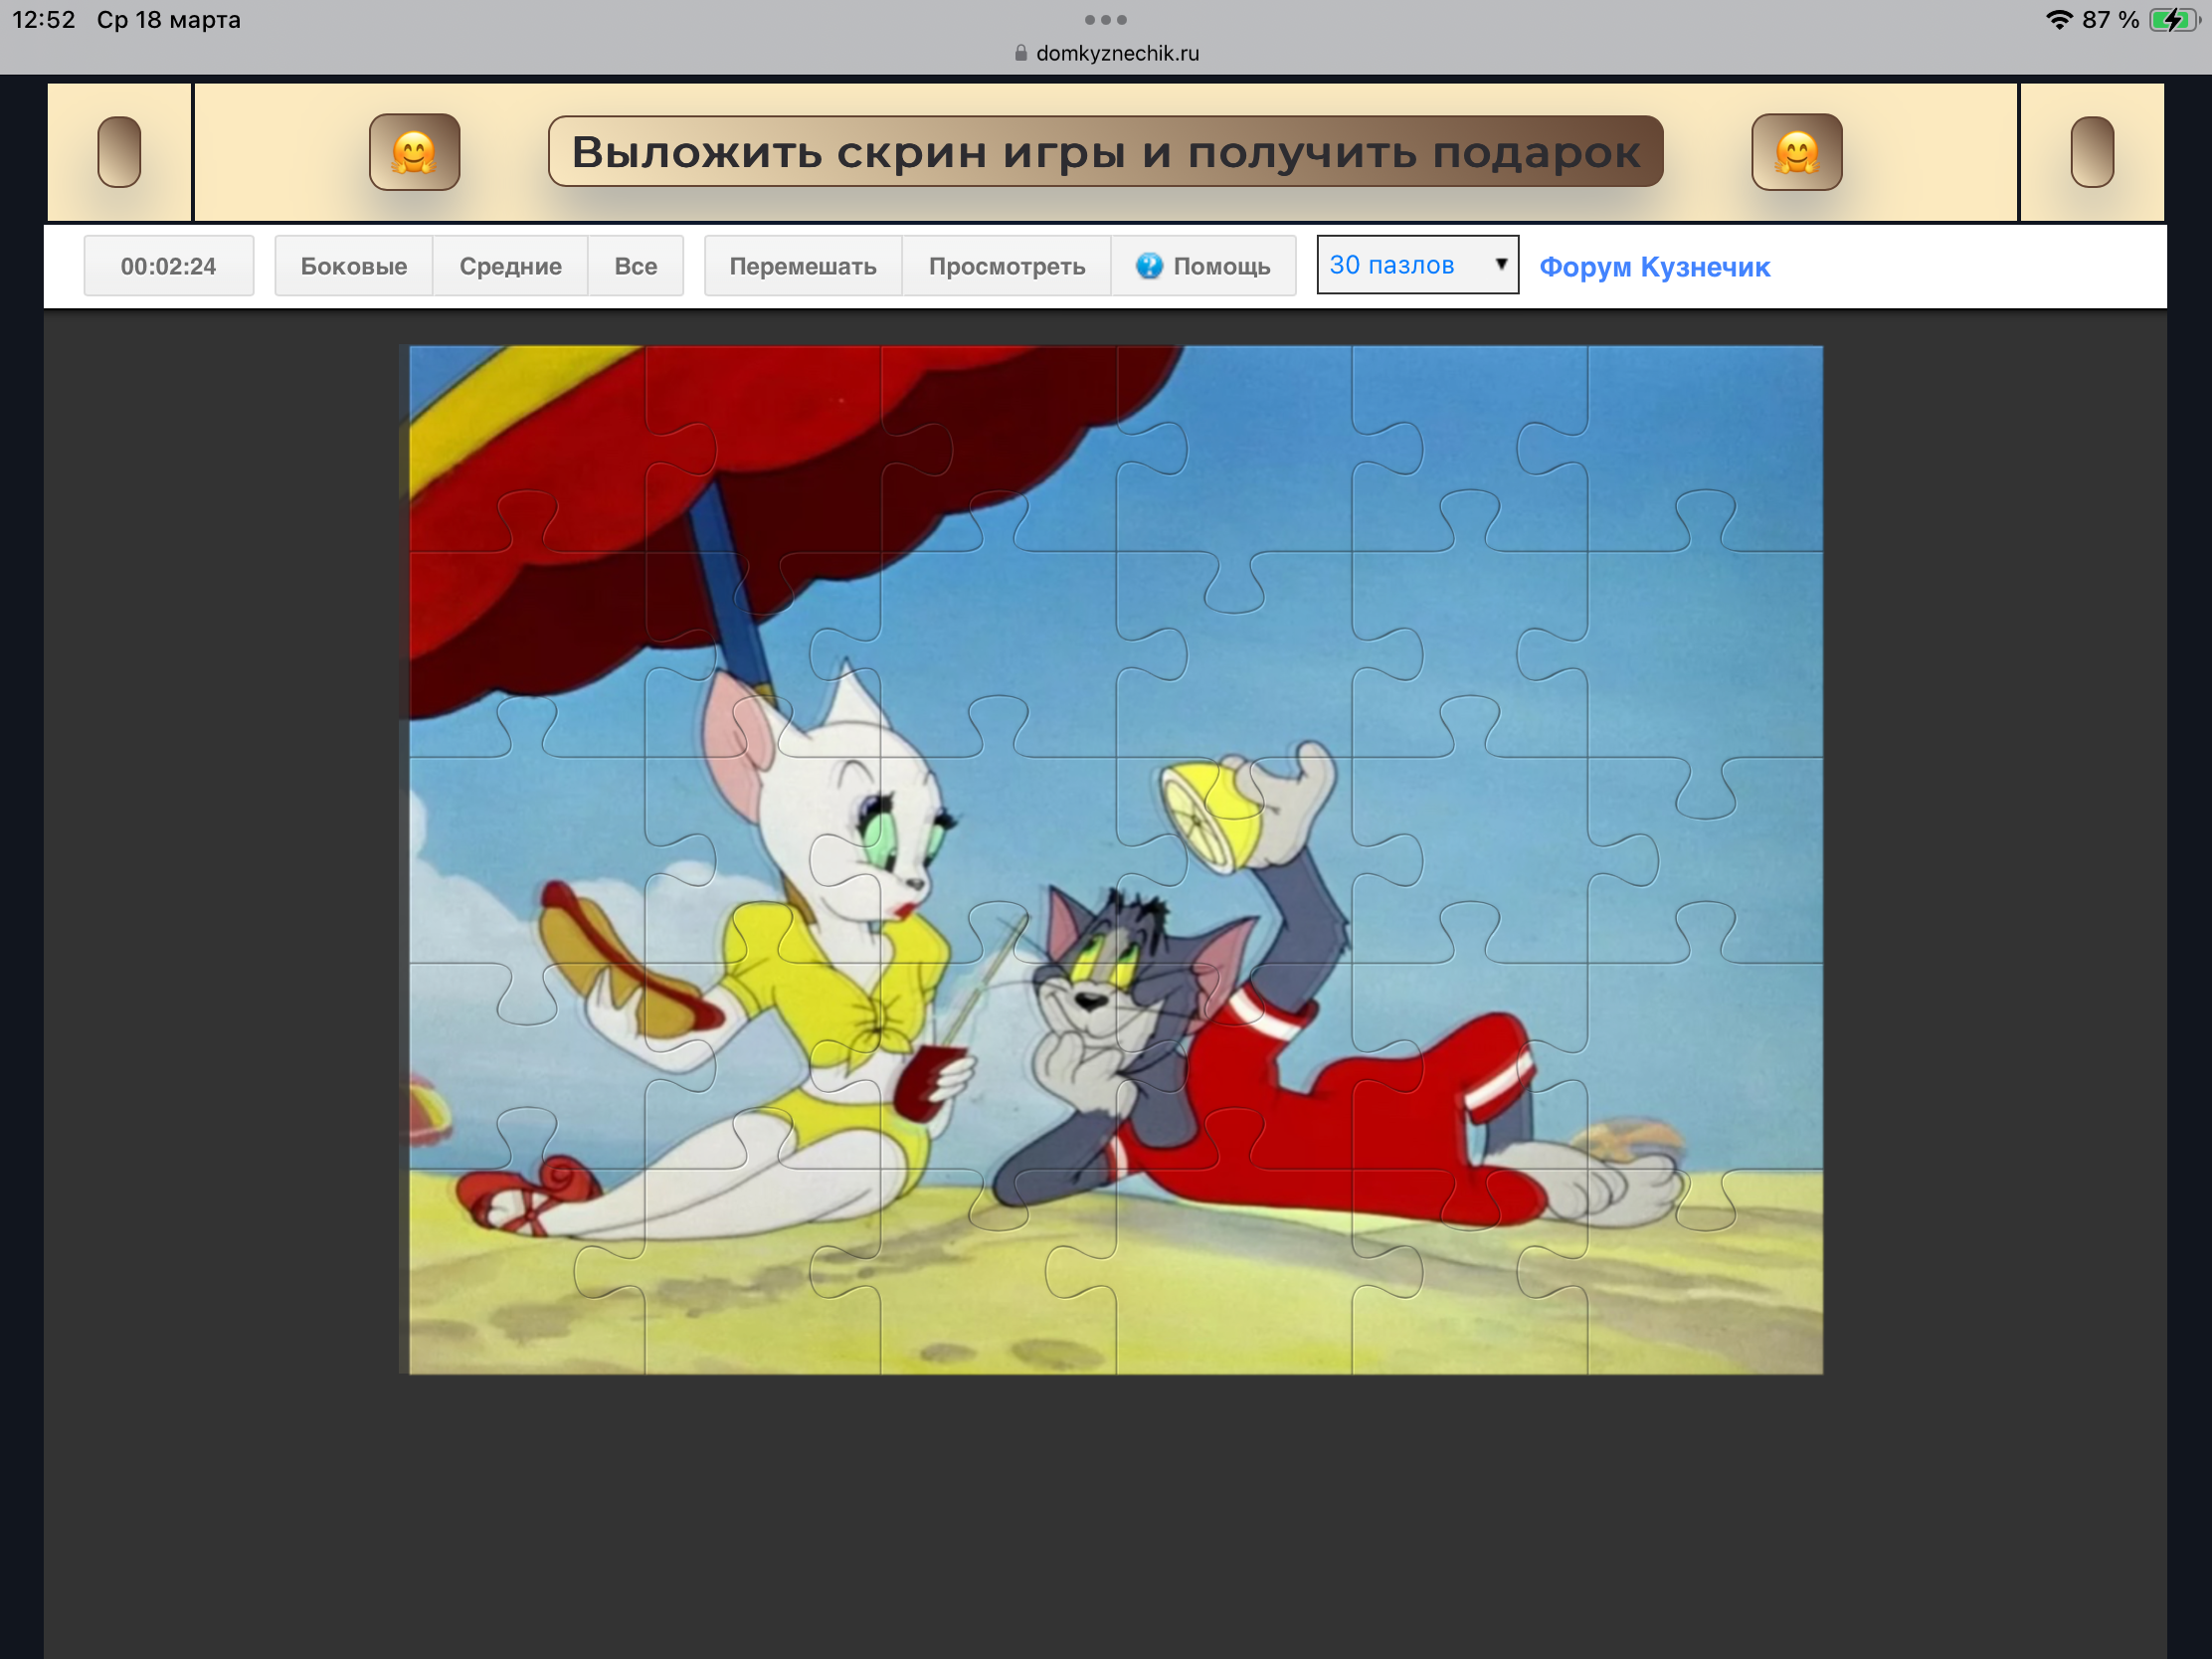Viewport: 2212px width, 1659px height.
Task: Click the Выложить скрин игры banner
Action: [1105, 152]
